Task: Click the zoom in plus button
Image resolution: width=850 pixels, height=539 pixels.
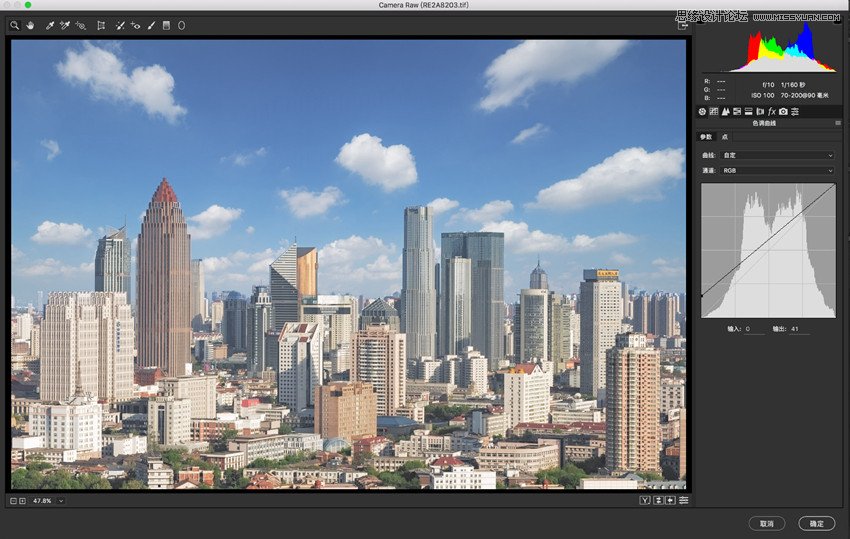Action: pyautogui.click(x=22, y=501)
